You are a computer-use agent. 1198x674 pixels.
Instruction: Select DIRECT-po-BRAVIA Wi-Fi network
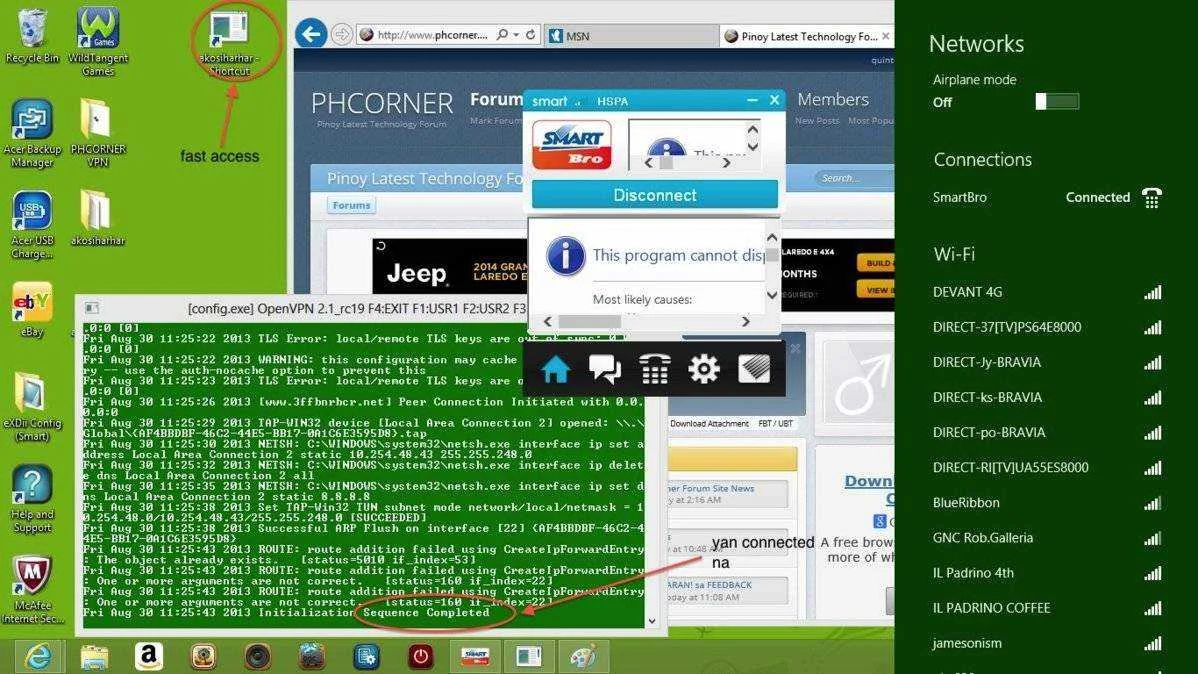[x=1047, y=433]
